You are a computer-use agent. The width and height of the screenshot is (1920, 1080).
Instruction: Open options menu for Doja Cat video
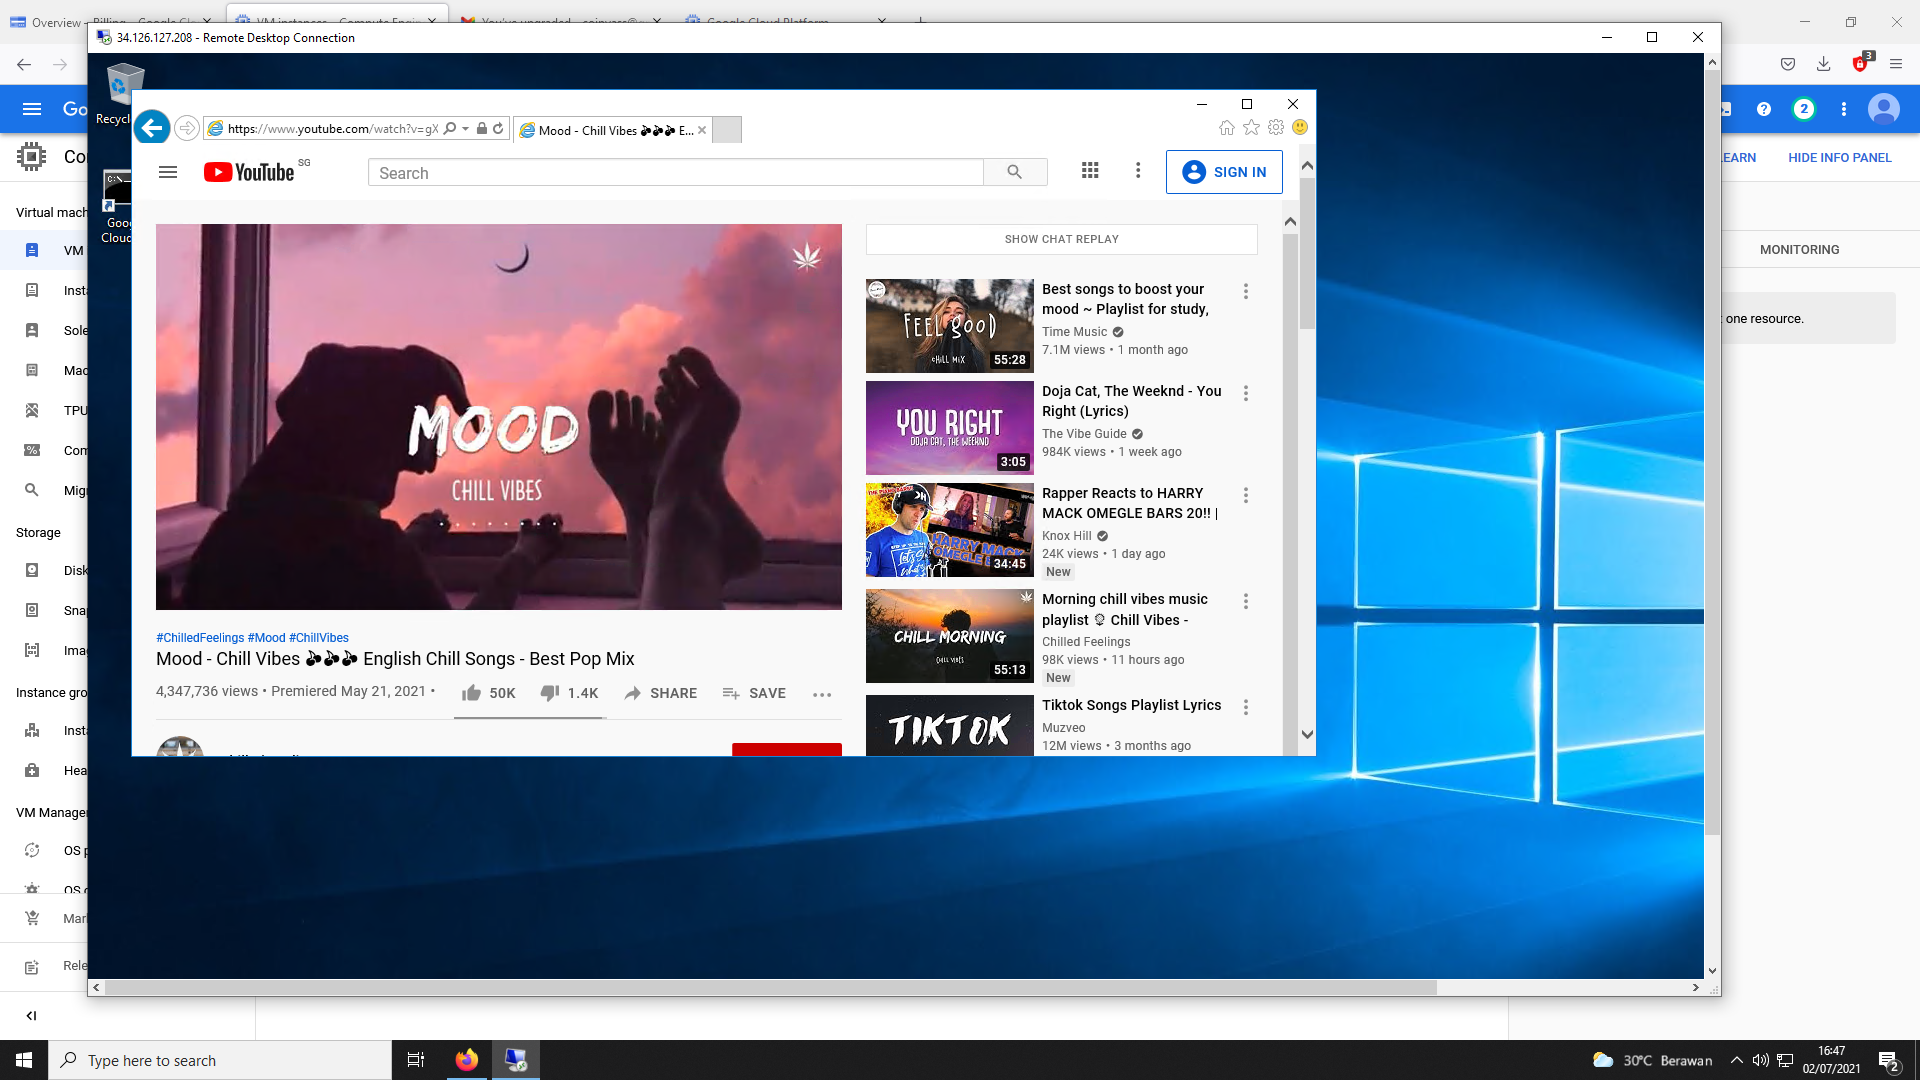[x=1246, y=393]
